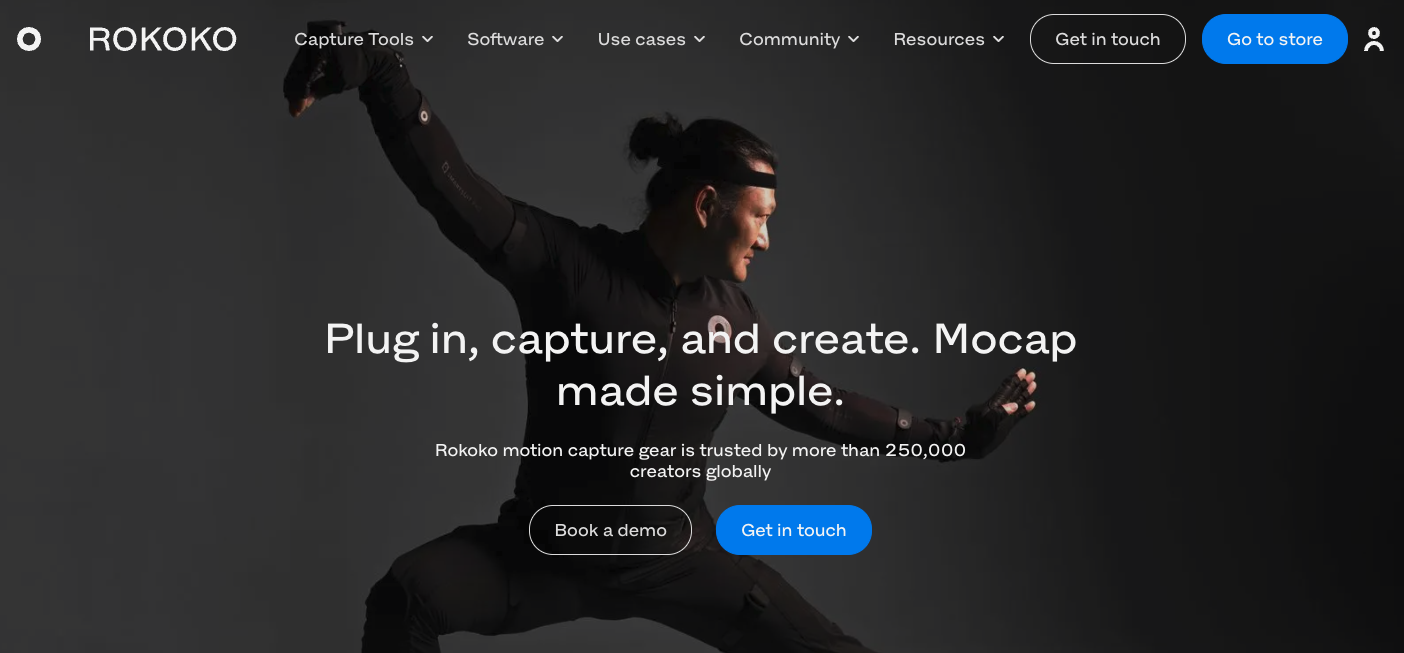Book a demo from the hero section
1404x653 pixels.
pyautogui.click(x=610, y=530)
